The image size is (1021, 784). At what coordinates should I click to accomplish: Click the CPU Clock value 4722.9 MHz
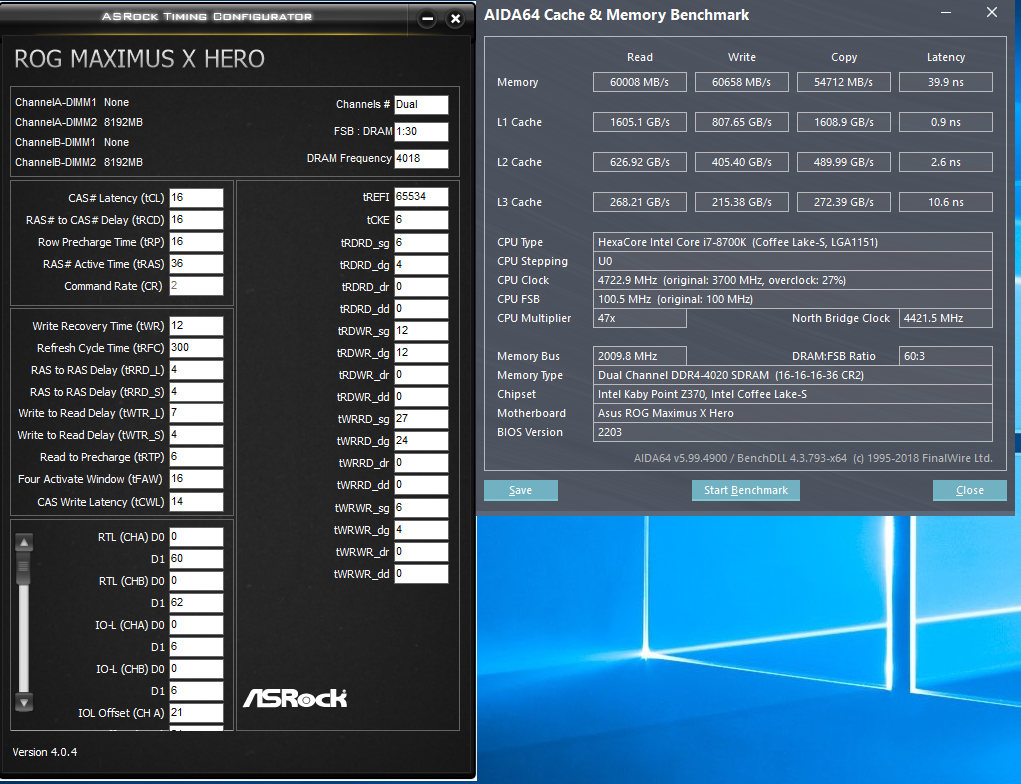point(792,281)
